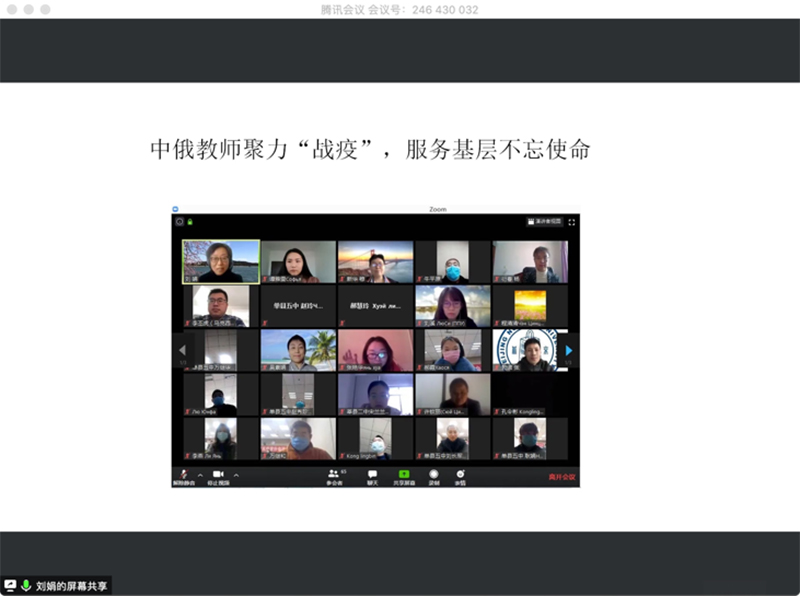Click the green encryption lock icon
The height and width of the screenshot is (596, 800).
pos(189,221)
